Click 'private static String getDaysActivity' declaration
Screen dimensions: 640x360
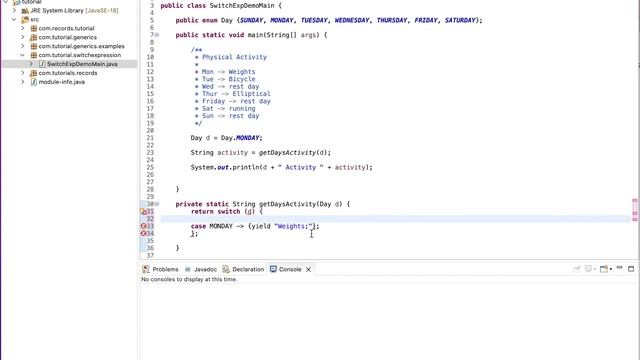tap(246, 204)
